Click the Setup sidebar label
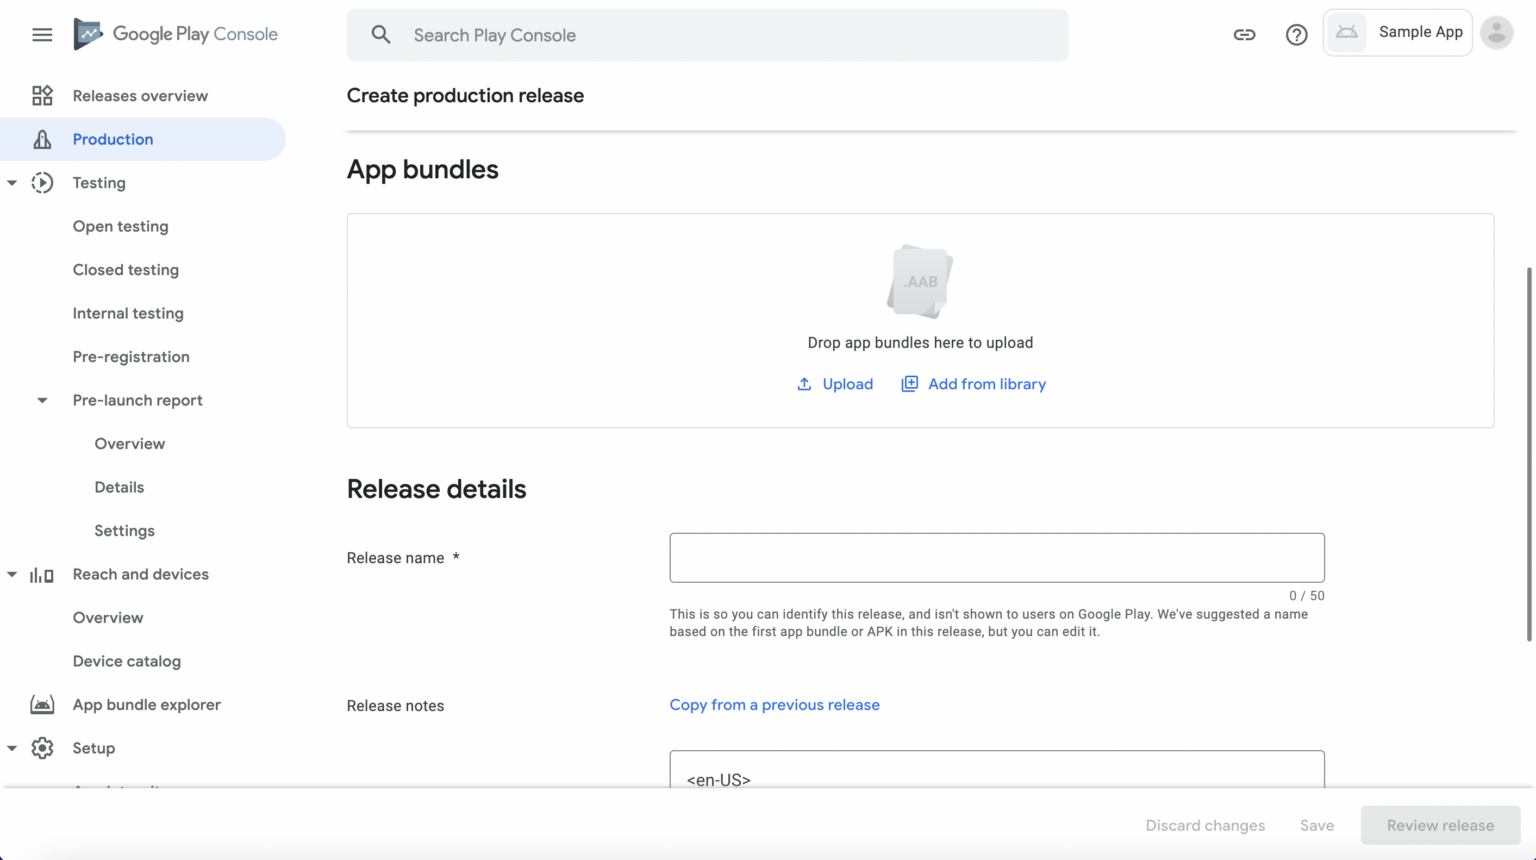Viewport: 1536px width, 860px height. pos(94,748)
